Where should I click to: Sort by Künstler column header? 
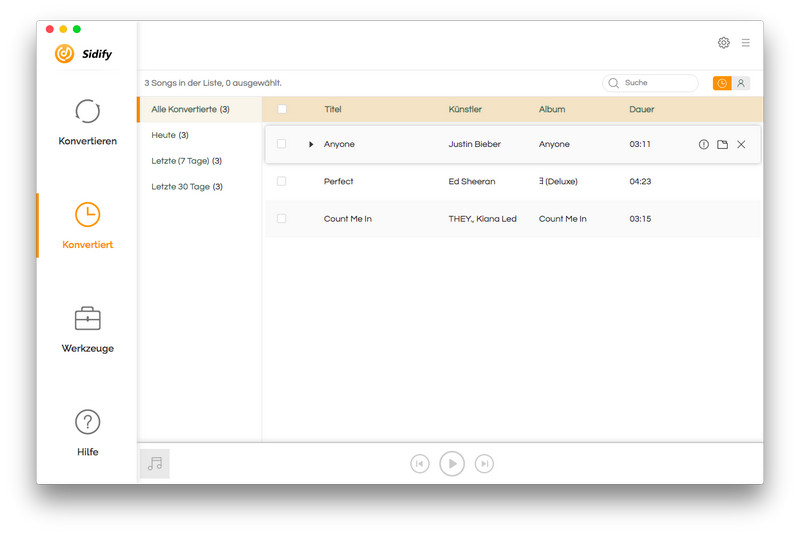tap(465, 109)
